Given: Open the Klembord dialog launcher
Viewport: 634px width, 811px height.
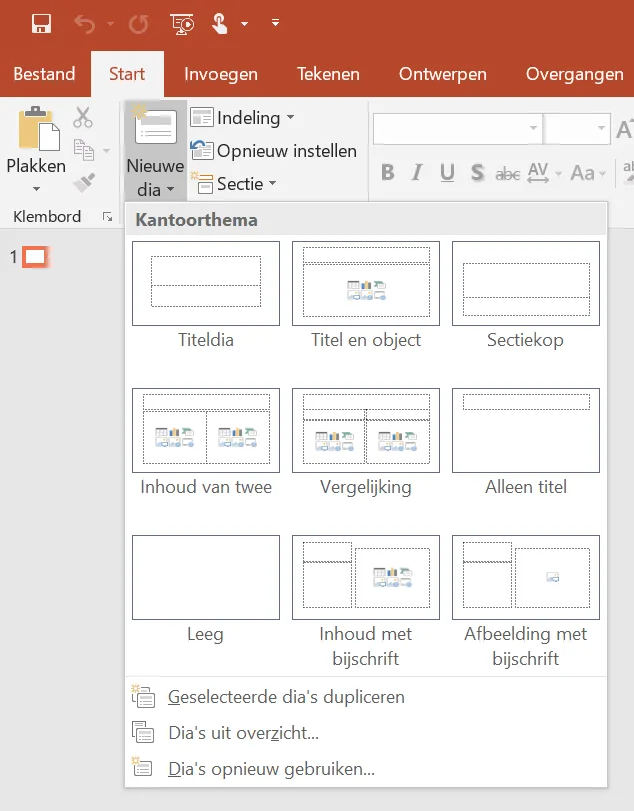Looking at the screenshot, I should 108,217.
